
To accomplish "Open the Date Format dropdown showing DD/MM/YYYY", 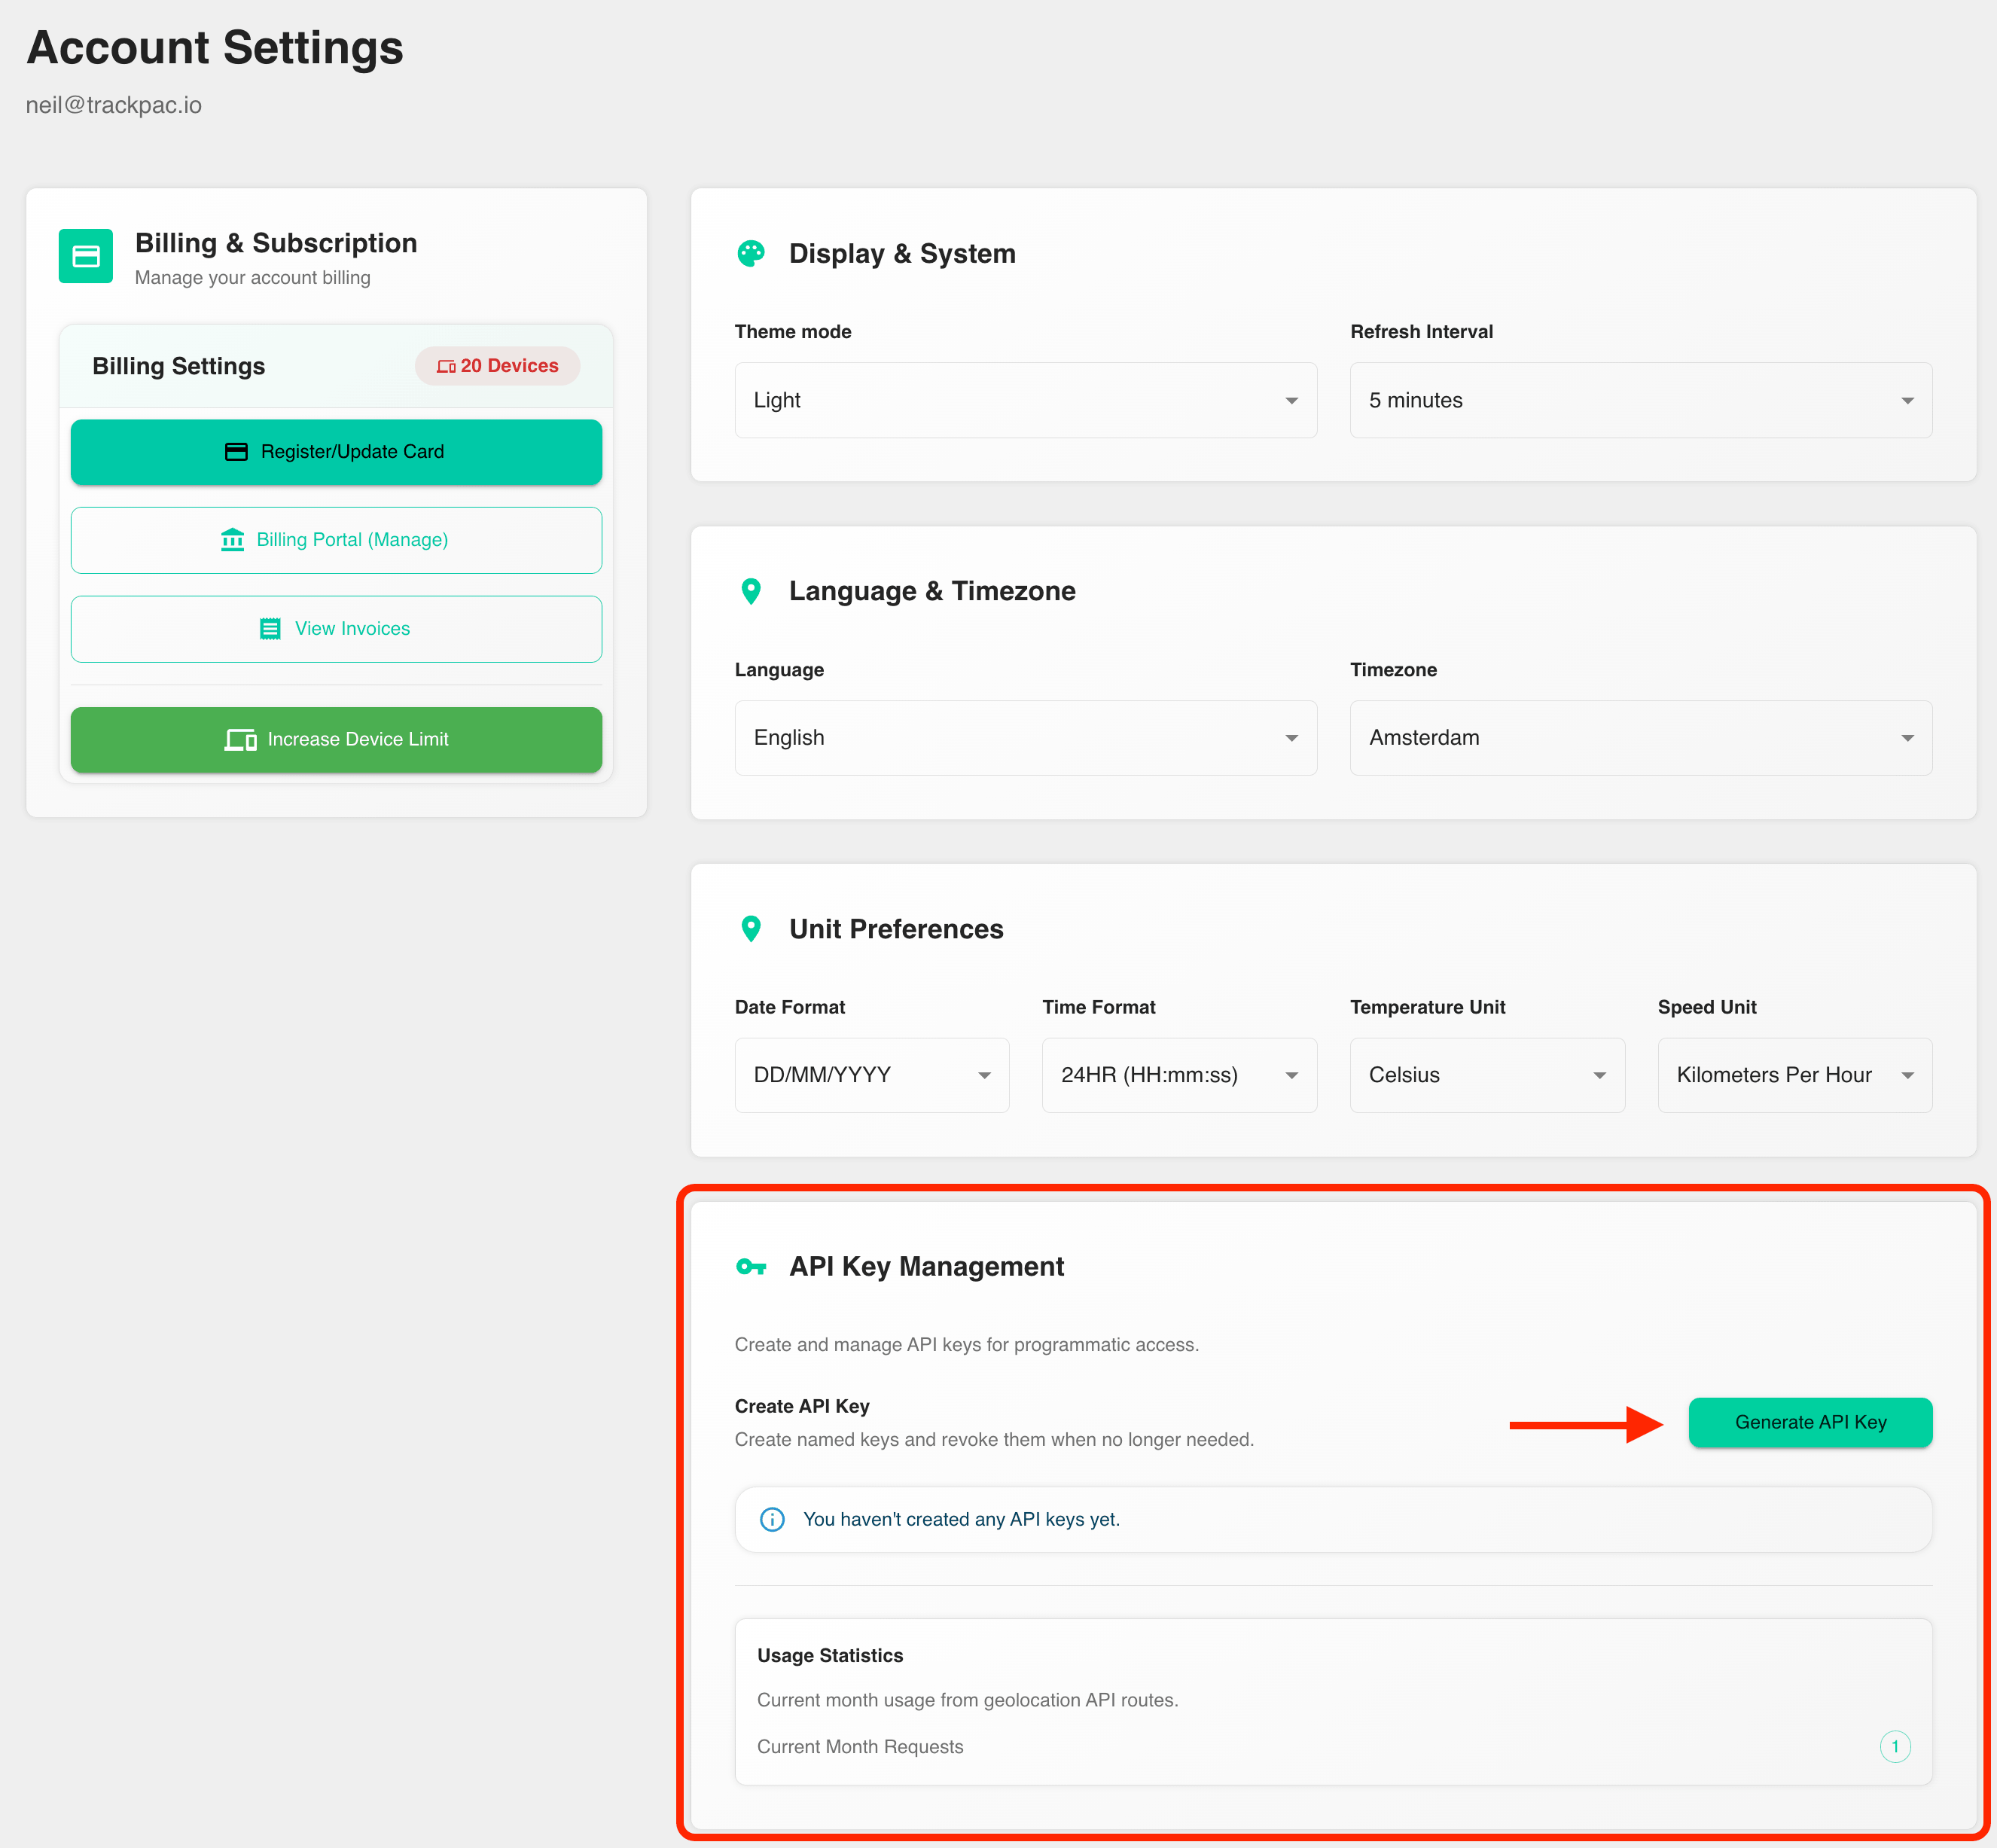I will (x=871, y=1074).
